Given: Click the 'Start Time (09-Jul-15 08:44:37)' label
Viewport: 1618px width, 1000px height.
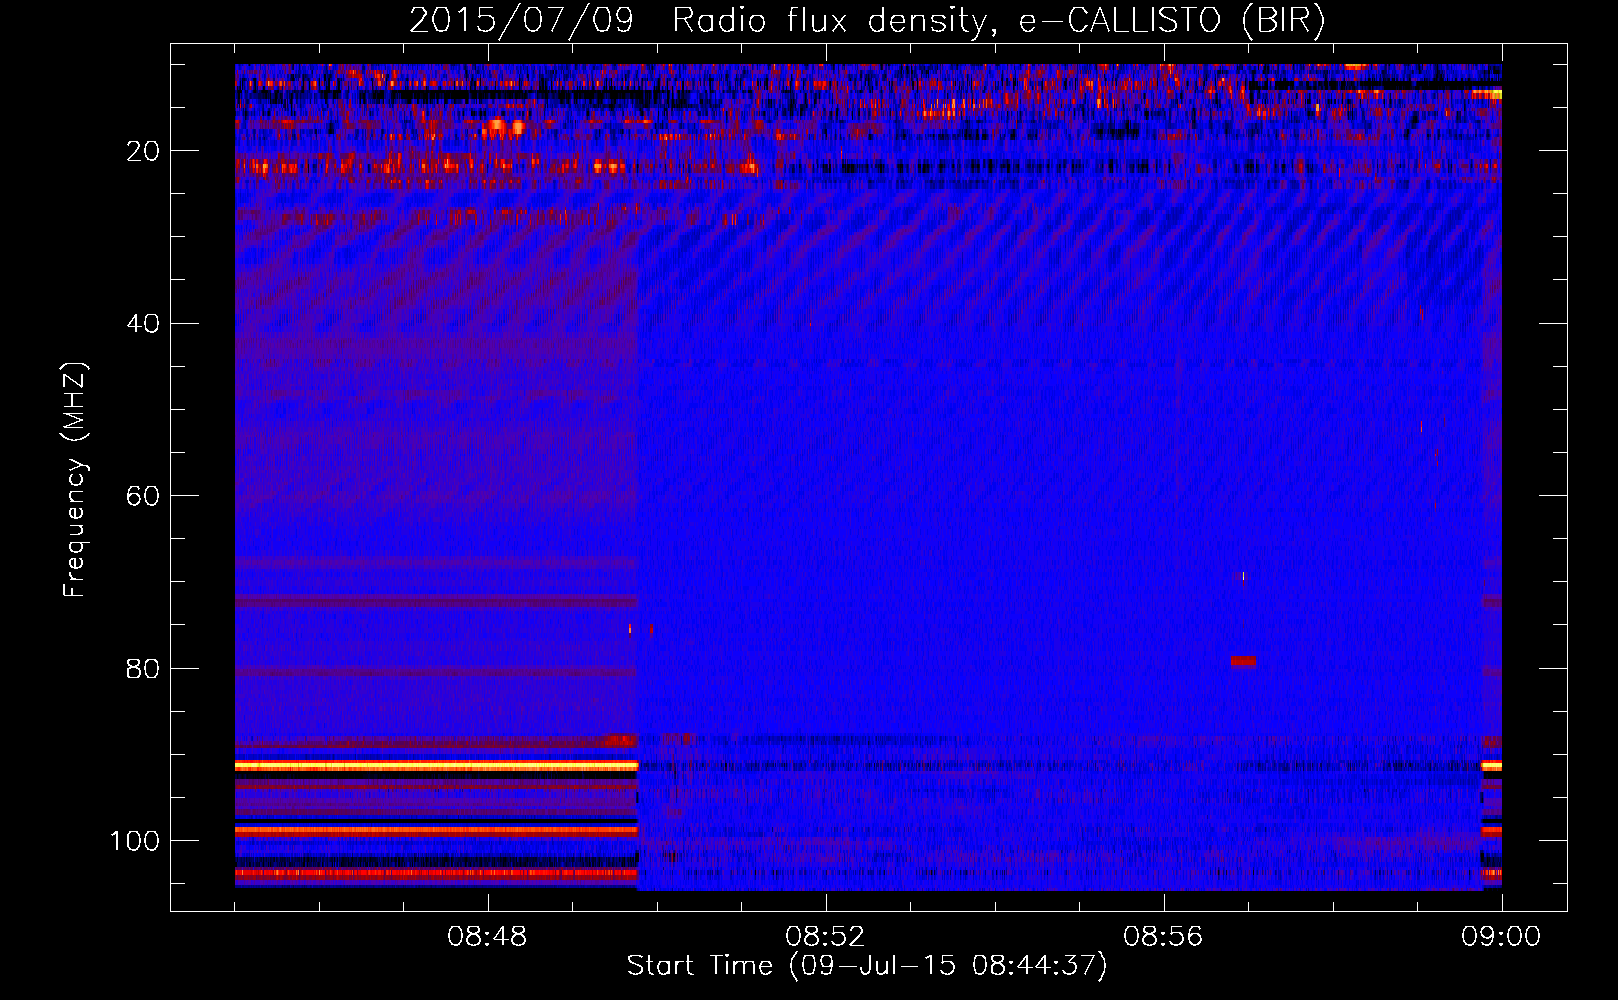Looking at the screenshot, I should tap(867, 966).
